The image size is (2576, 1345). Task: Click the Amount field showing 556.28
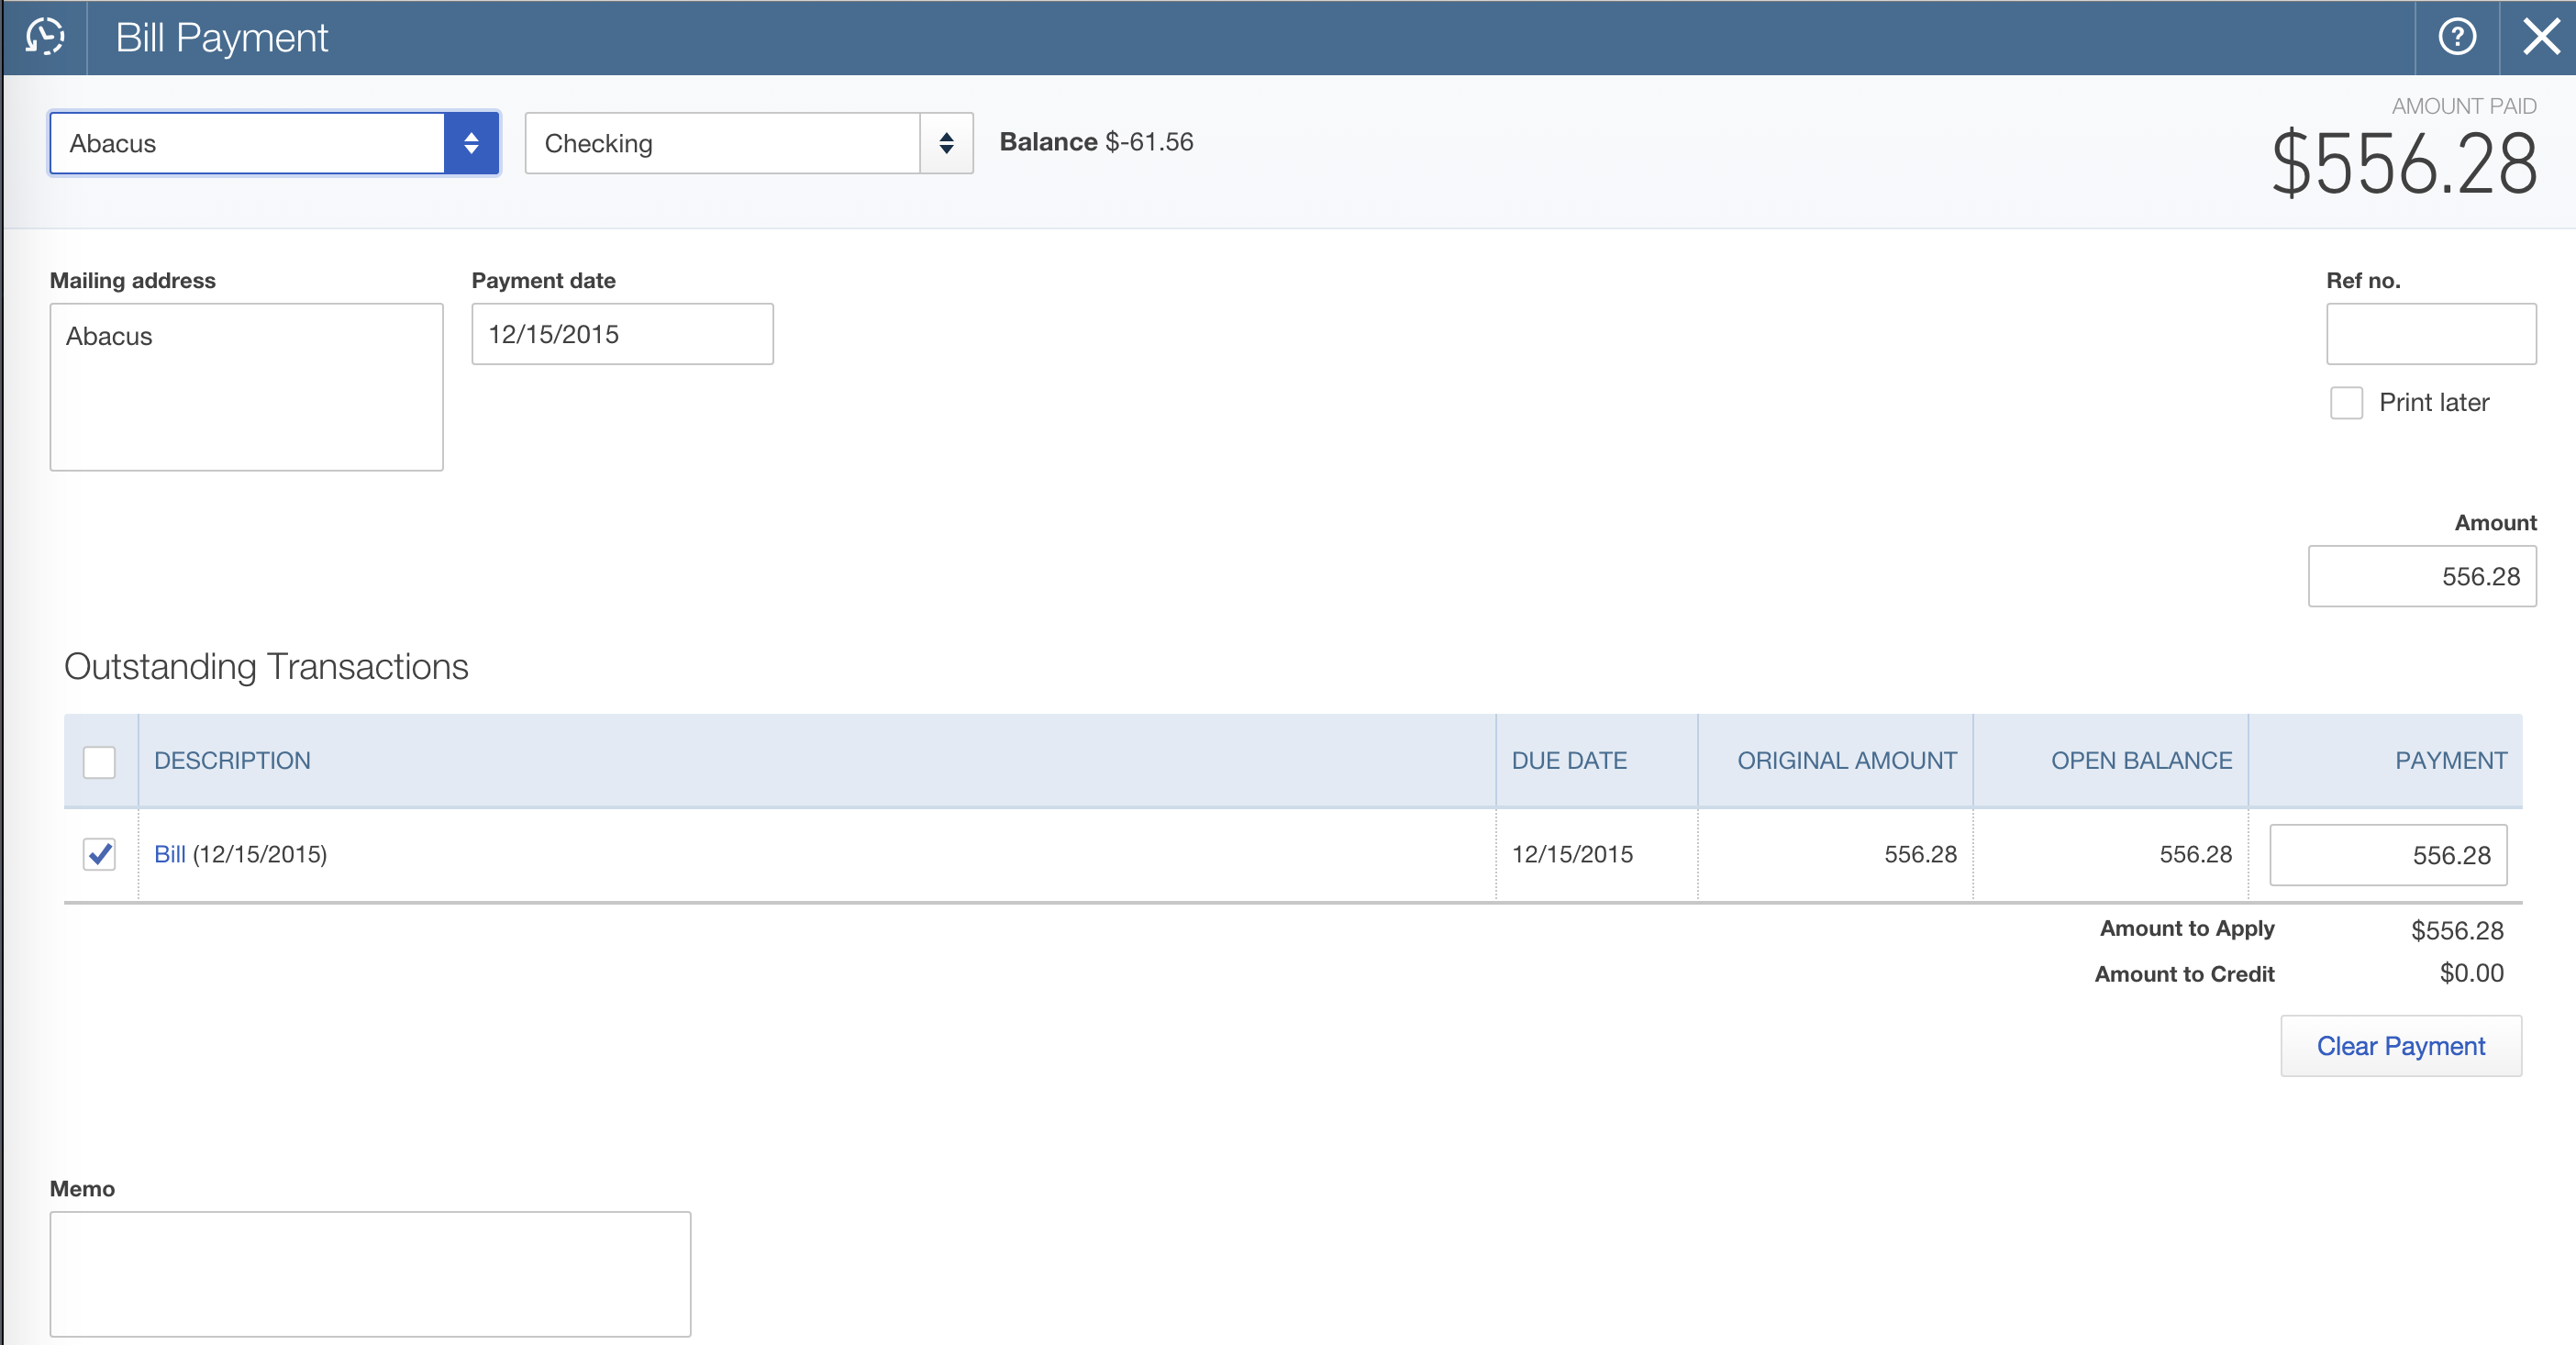point(2421,576)
